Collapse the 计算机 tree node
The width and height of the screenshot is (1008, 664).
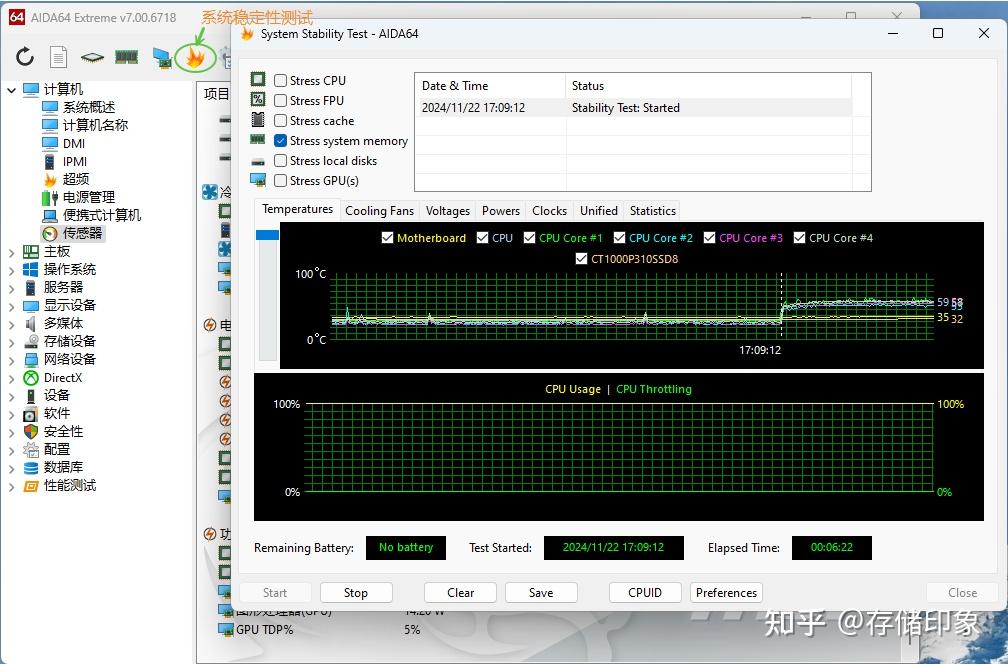(x=12, y=90)
